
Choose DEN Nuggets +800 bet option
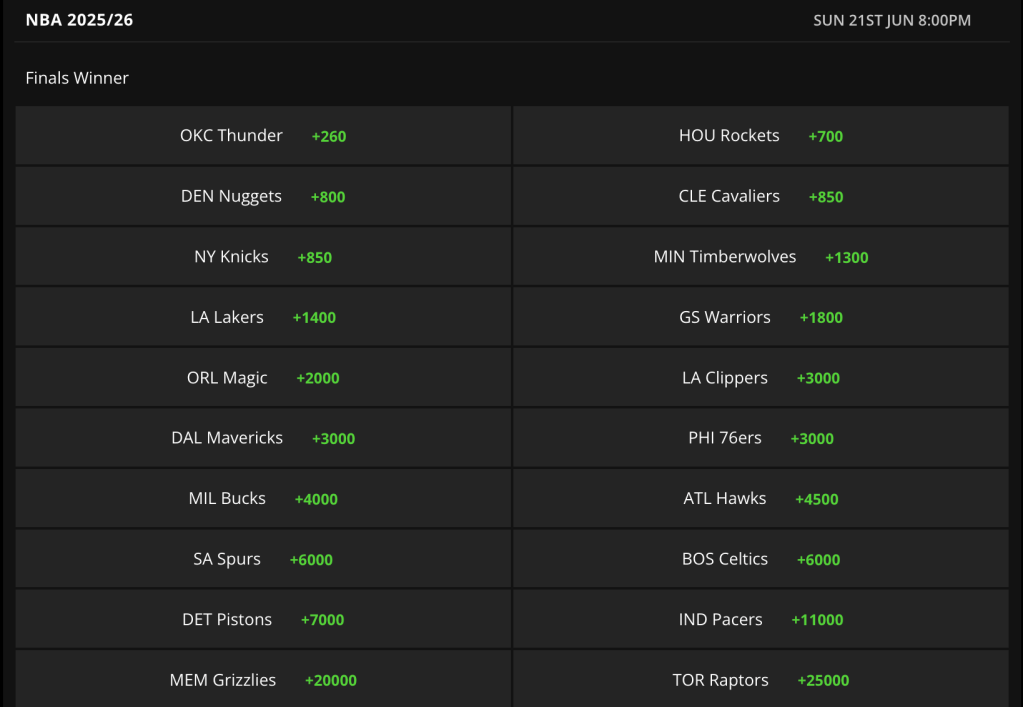[263, 196]
